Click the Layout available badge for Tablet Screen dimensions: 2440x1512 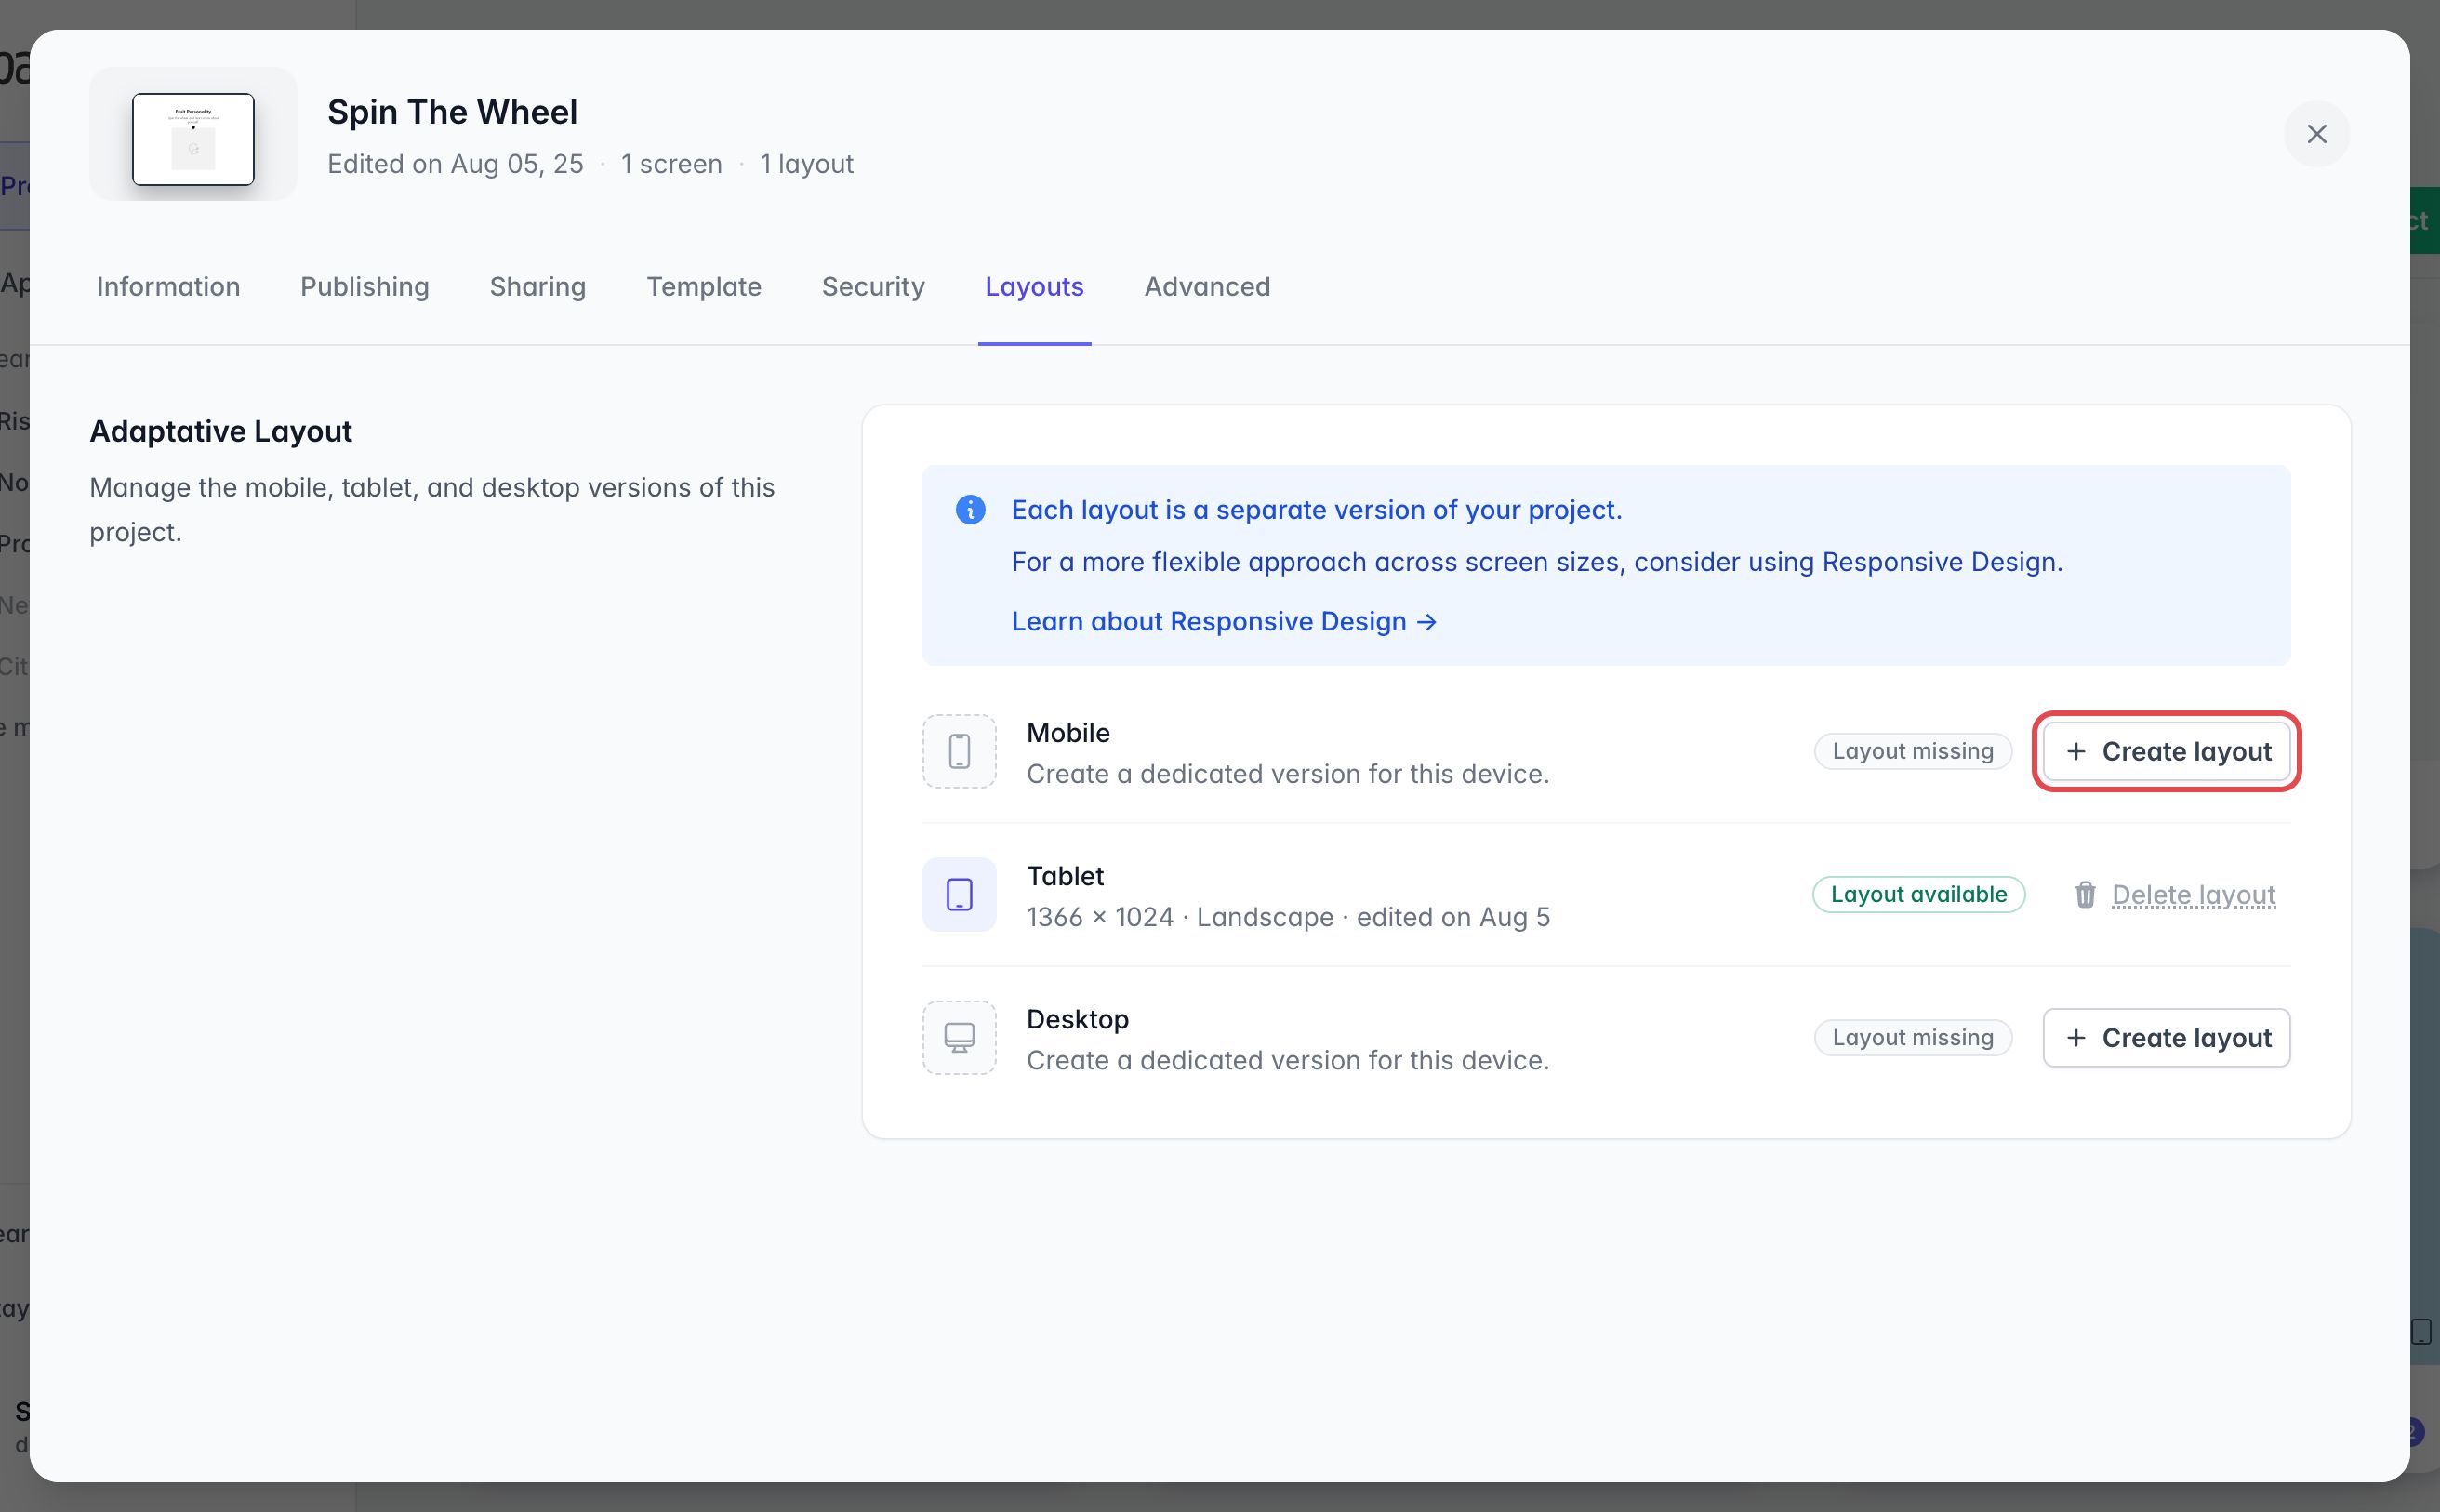pyautogui.click(x=1918, y=895)
